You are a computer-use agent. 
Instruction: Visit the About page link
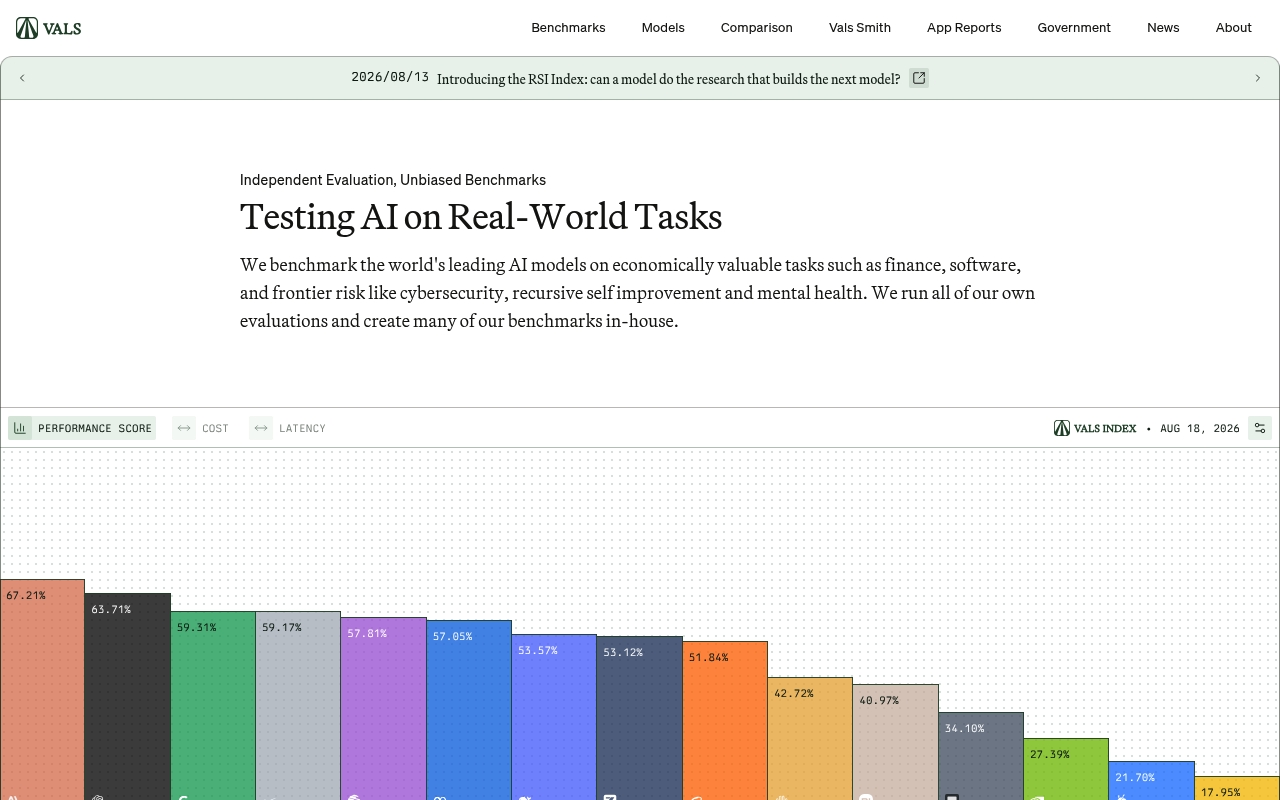(x=1233, y=28)
